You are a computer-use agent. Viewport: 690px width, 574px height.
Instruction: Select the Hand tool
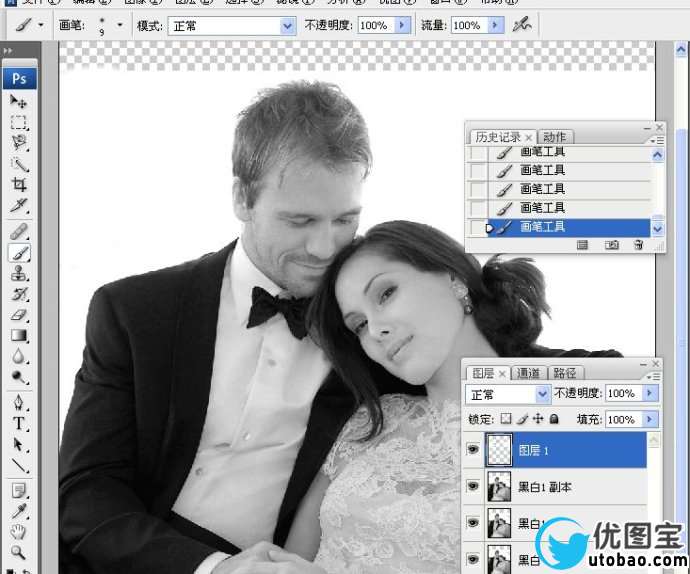(18, 532)
